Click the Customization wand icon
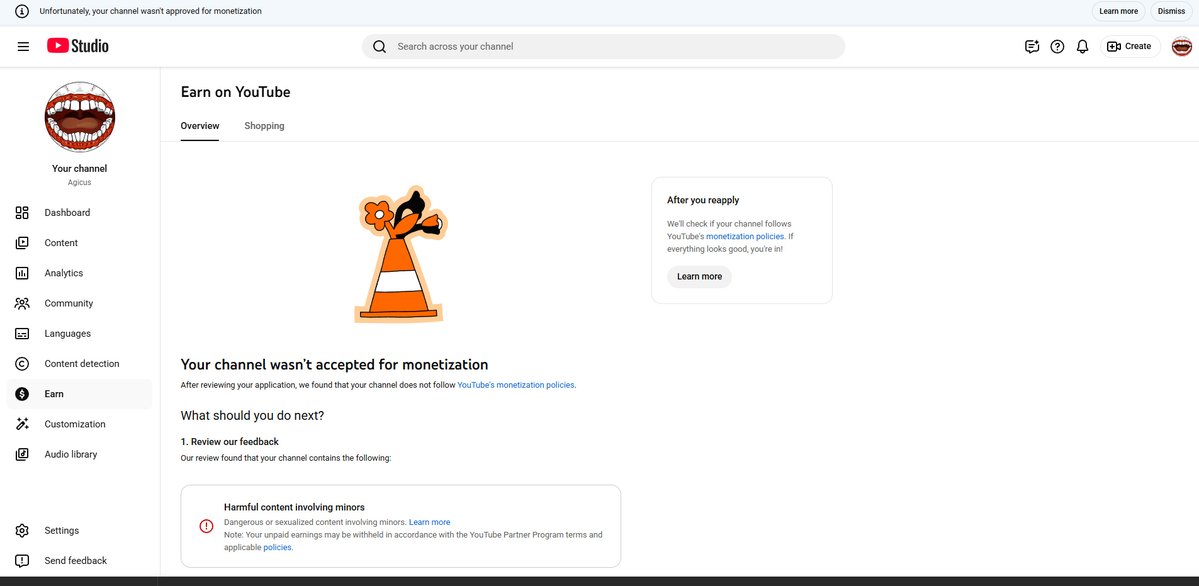This screenshot has height=586, width=1199. (22, 424)
